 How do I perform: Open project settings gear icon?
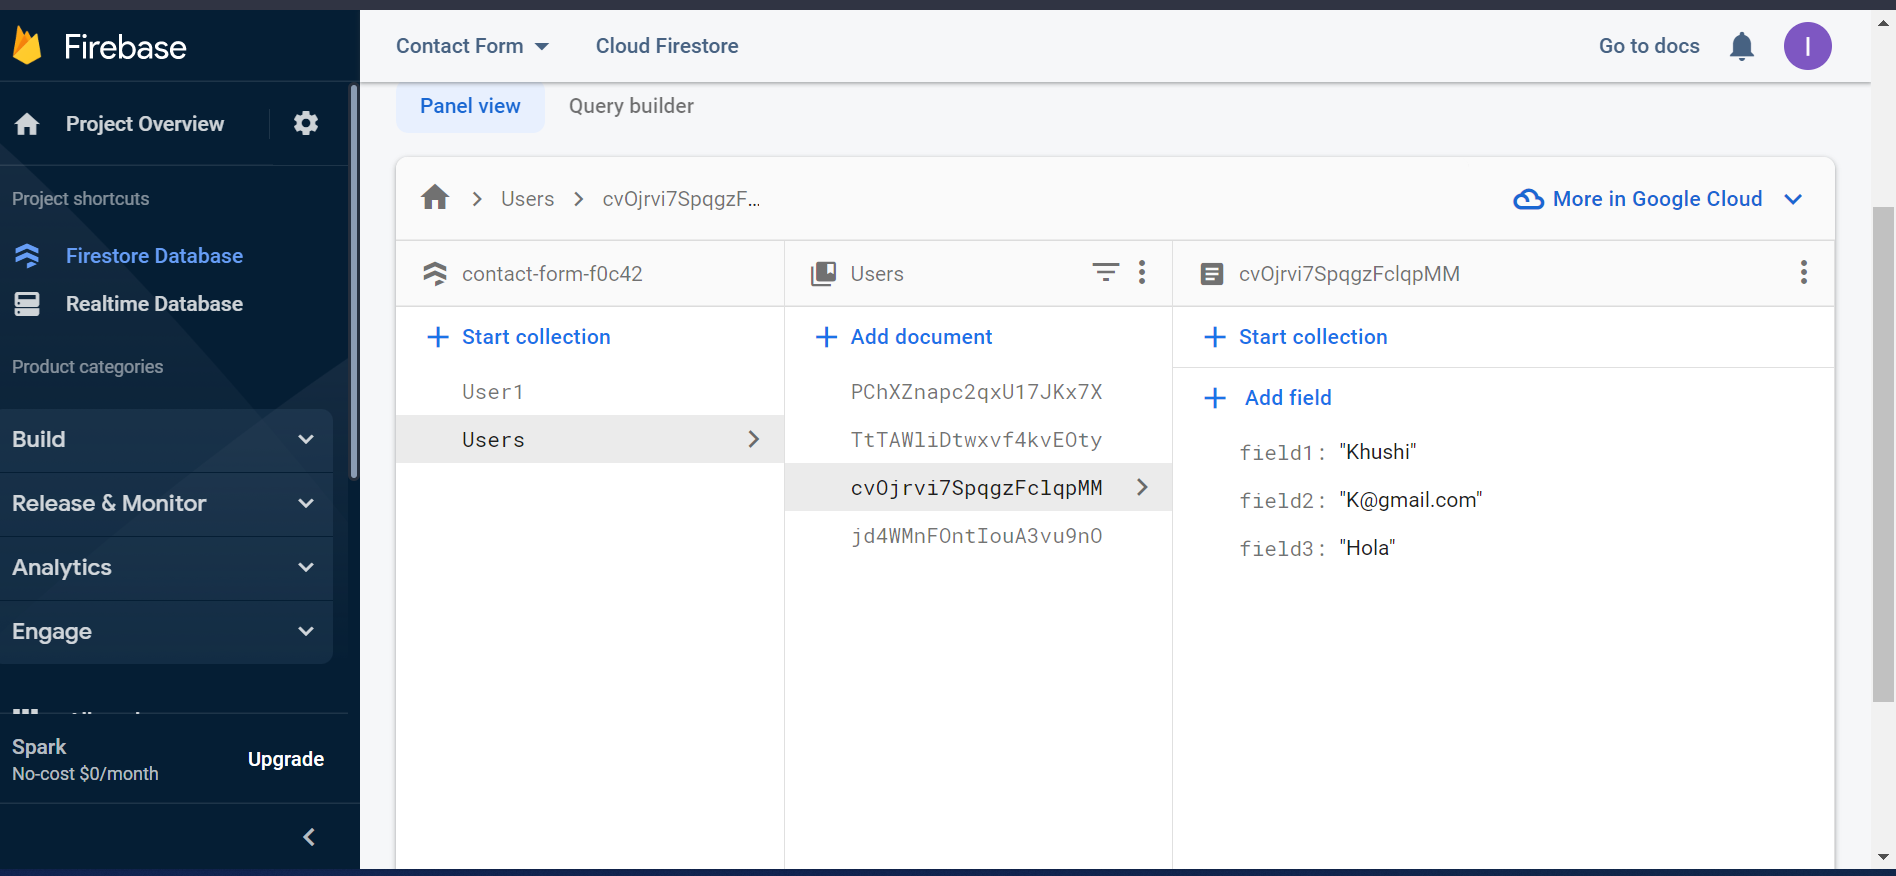pos(306,123)
